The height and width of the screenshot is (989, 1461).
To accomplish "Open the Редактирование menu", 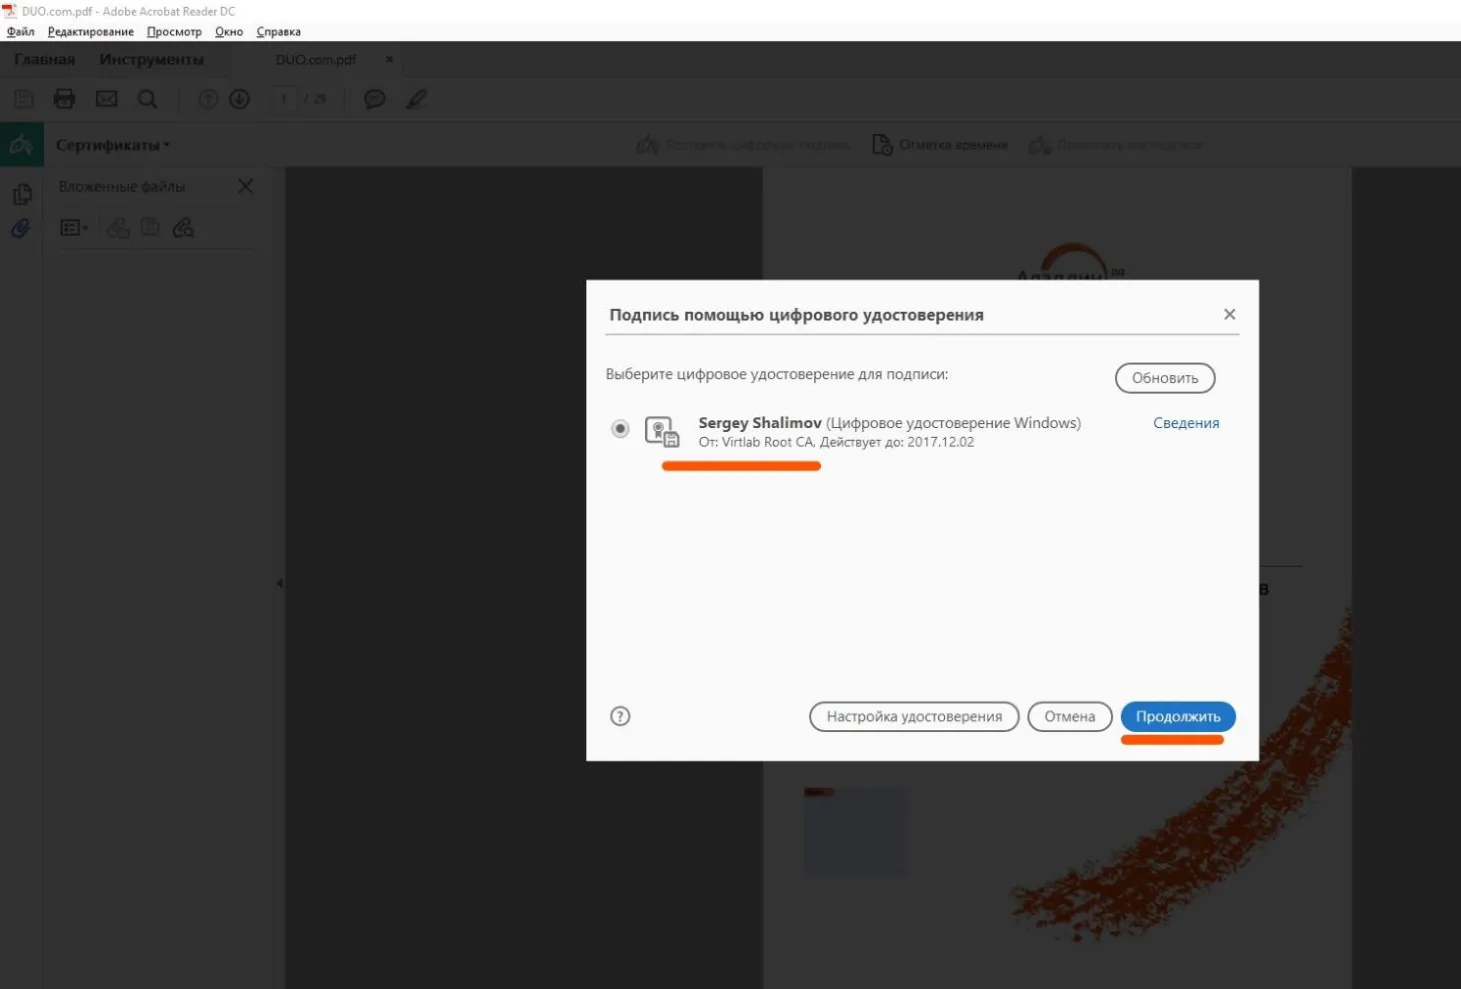I will [90, 32].
